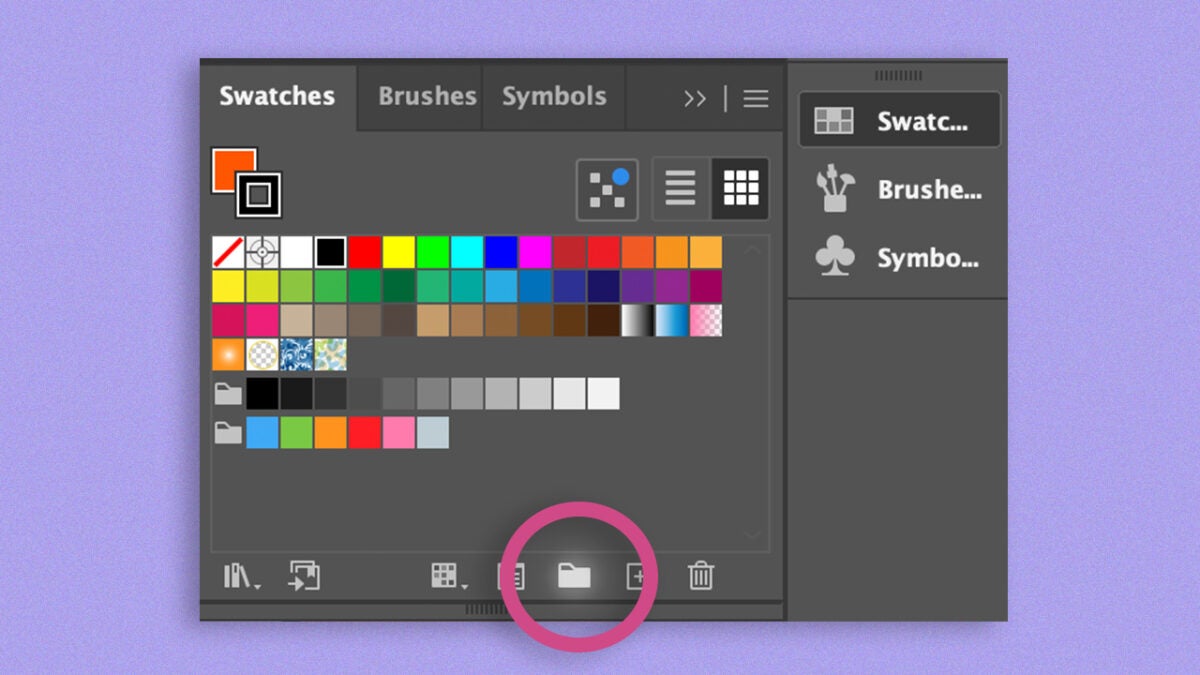Viewport: 1200px width, 675px height.
Task: Select the Registration swatch target icon
Action: [x=263, y=252]
